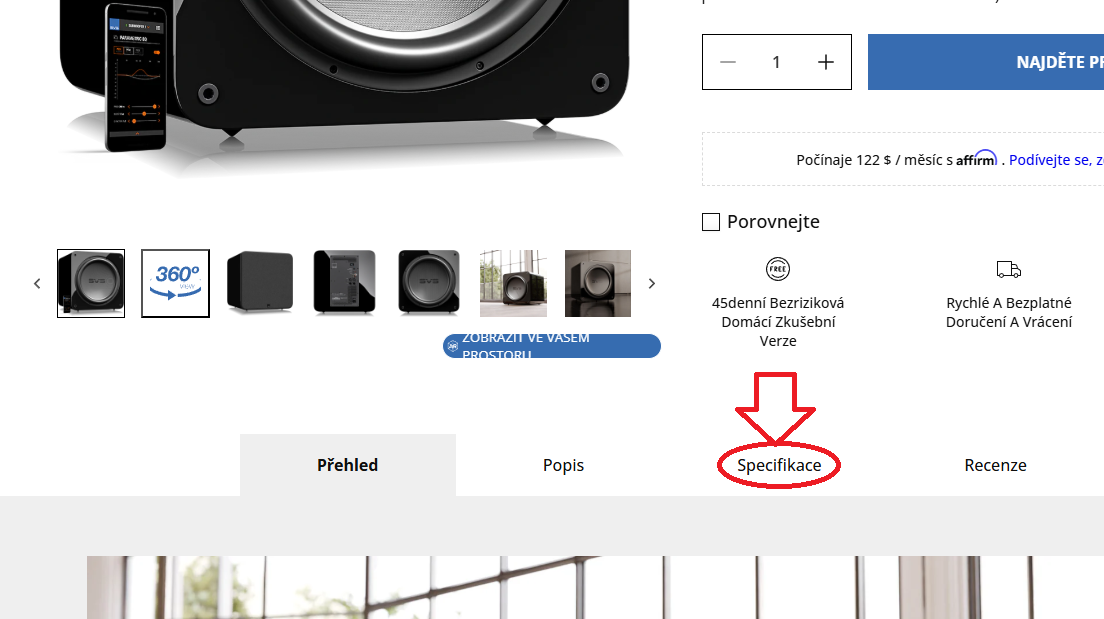Image resolution: width=1104 pixels, height=619 pixels.
Task: Click the quantity input field showing 1
Action: 777,62
